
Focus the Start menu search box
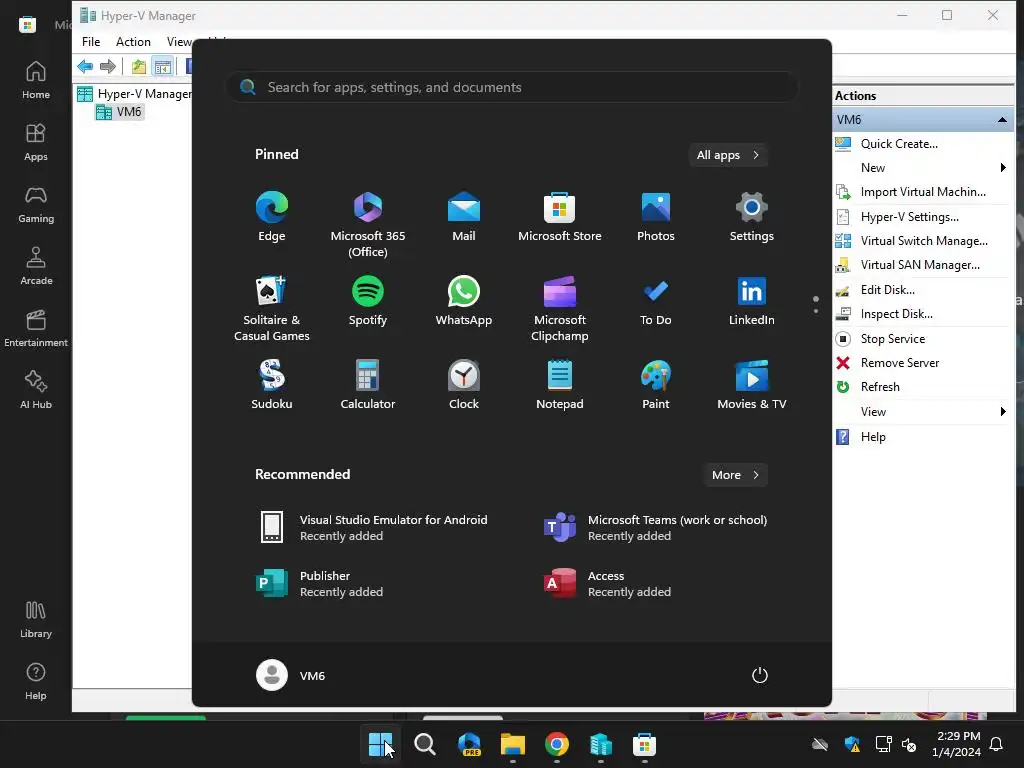coord(513,87)
